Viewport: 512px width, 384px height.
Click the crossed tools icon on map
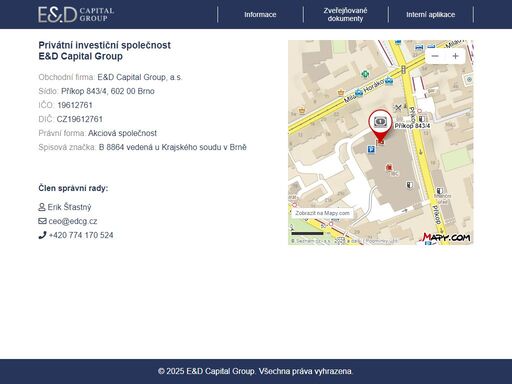pos(398,107)
